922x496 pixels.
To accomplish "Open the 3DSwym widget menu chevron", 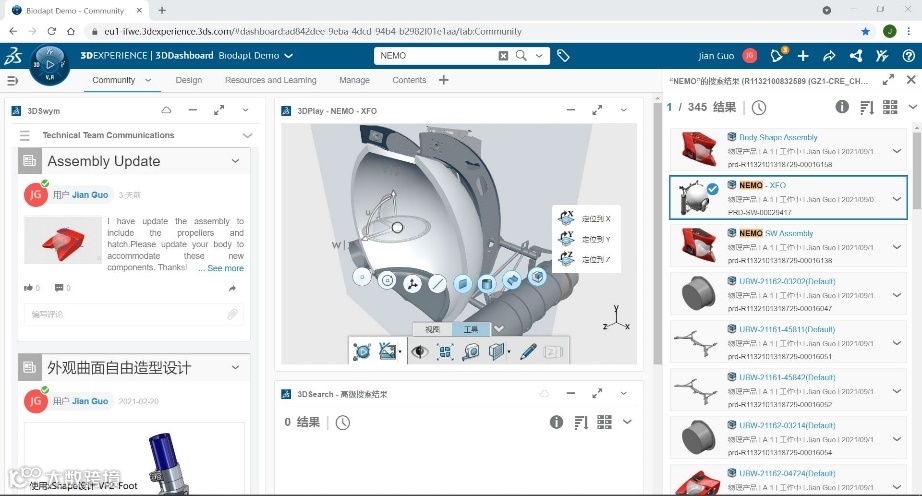I will point(245,110).
